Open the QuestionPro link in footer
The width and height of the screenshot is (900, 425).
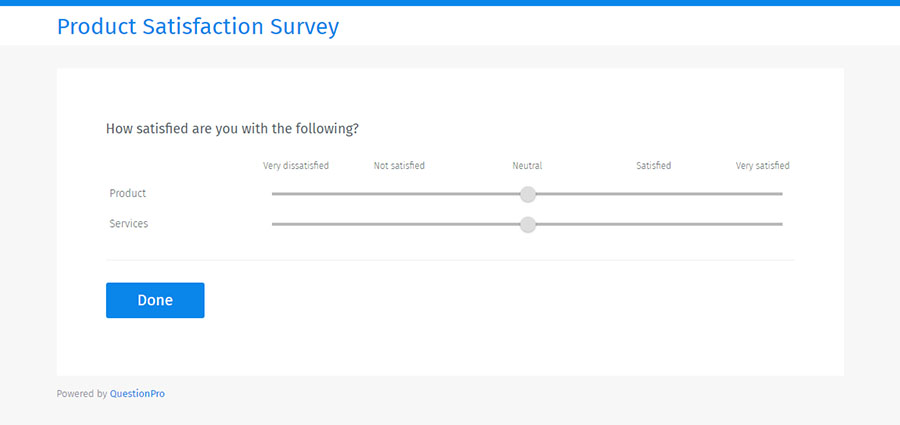(x=137, y=394)
